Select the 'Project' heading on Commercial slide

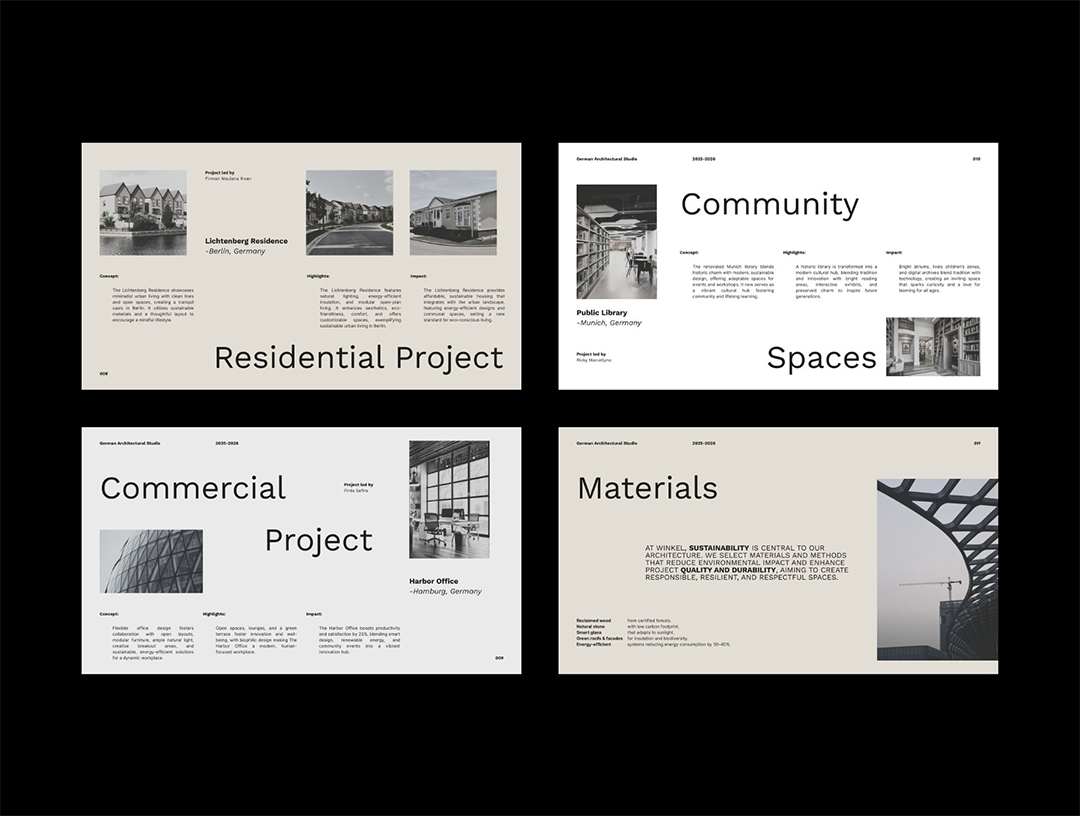click(x=318, y=541)
